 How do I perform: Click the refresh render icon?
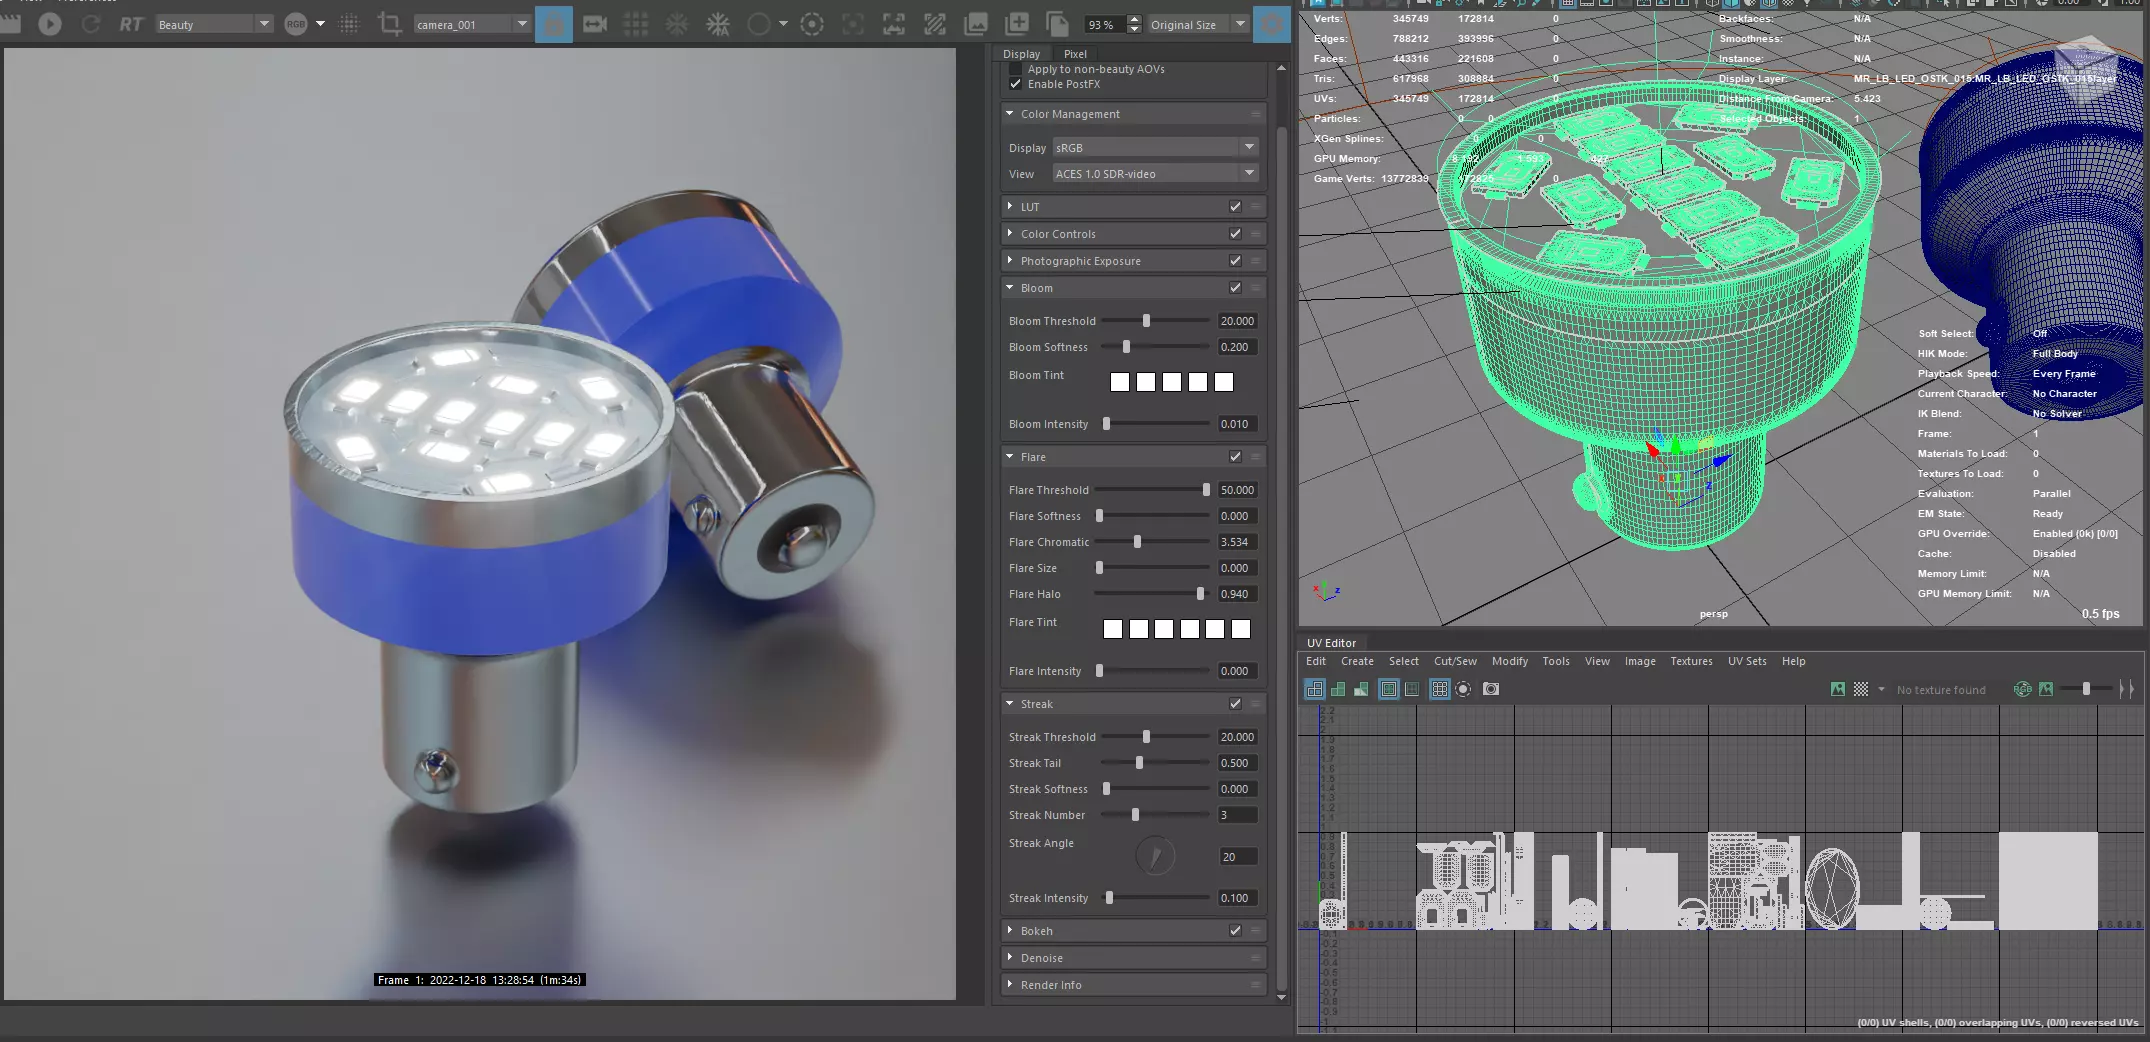[91, 24]
